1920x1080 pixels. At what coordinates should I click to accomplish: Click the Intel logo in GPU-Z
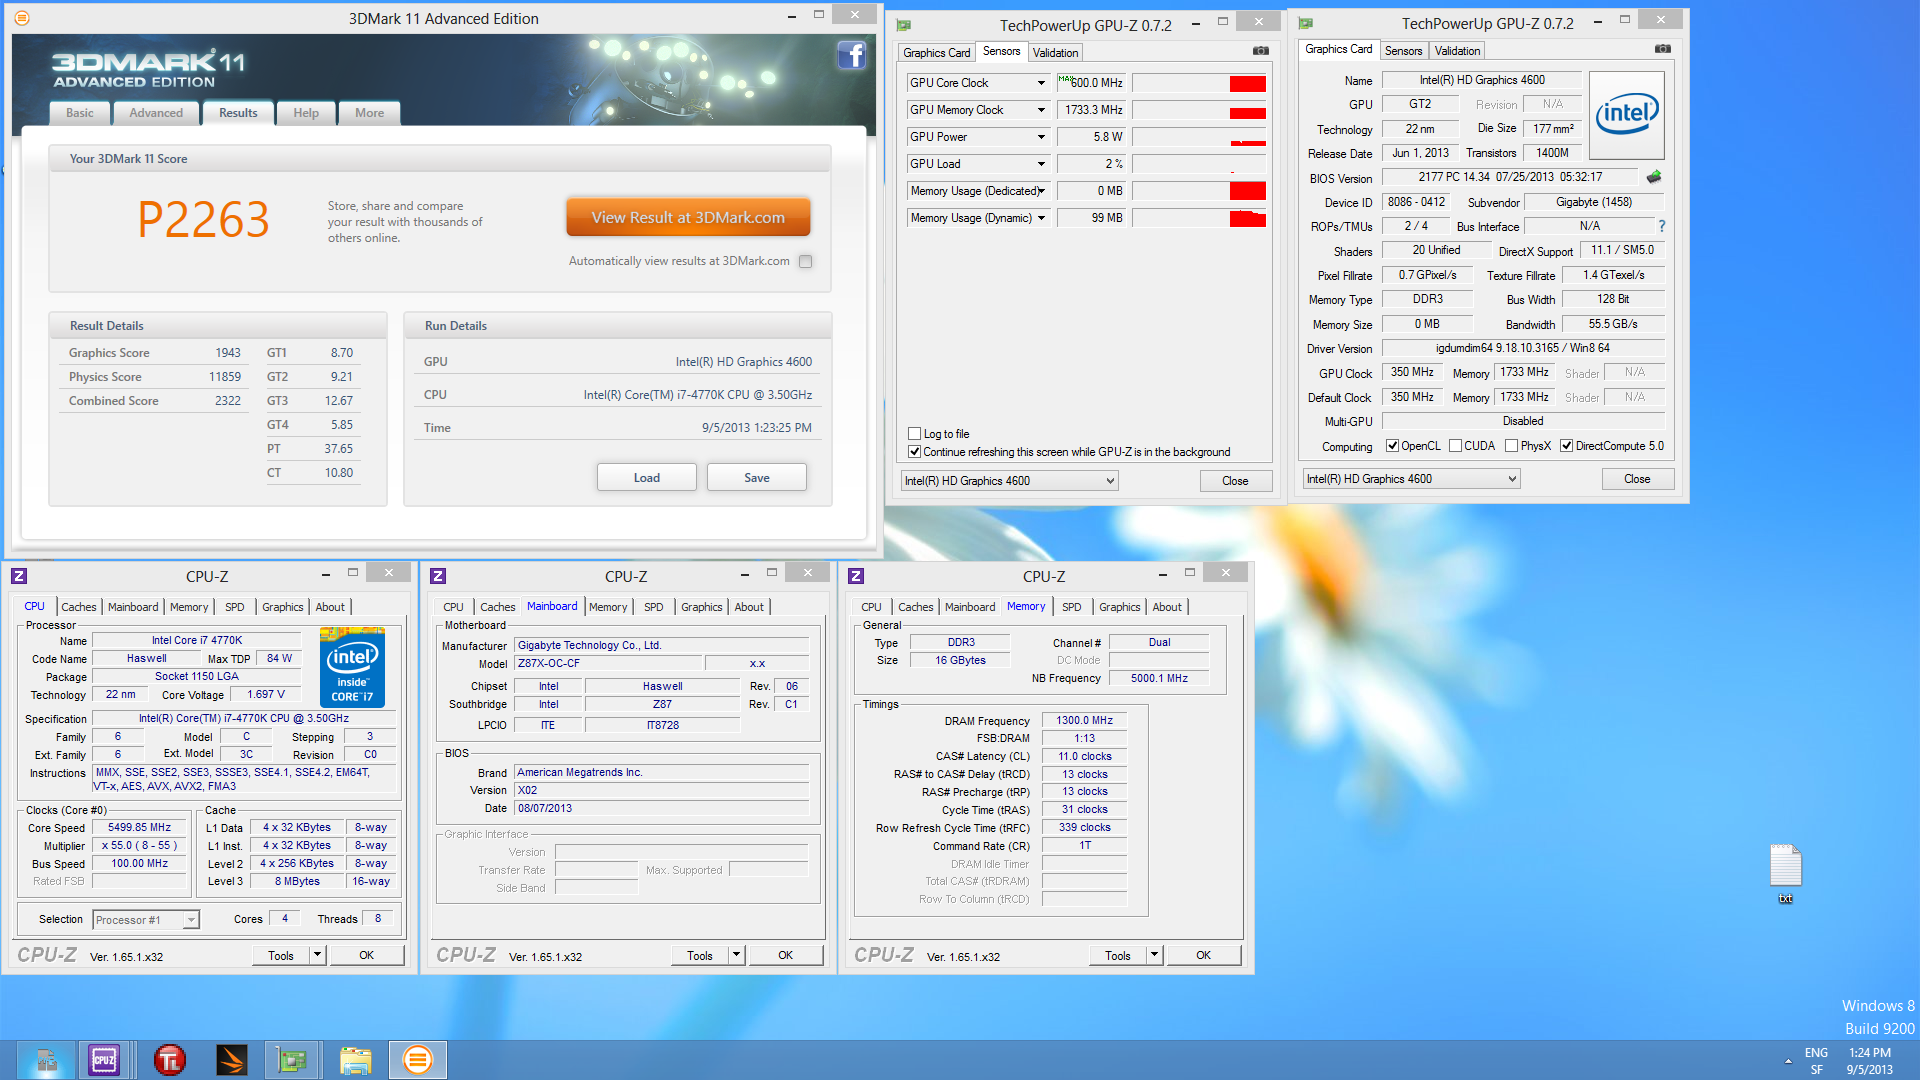coord(1626,115)
